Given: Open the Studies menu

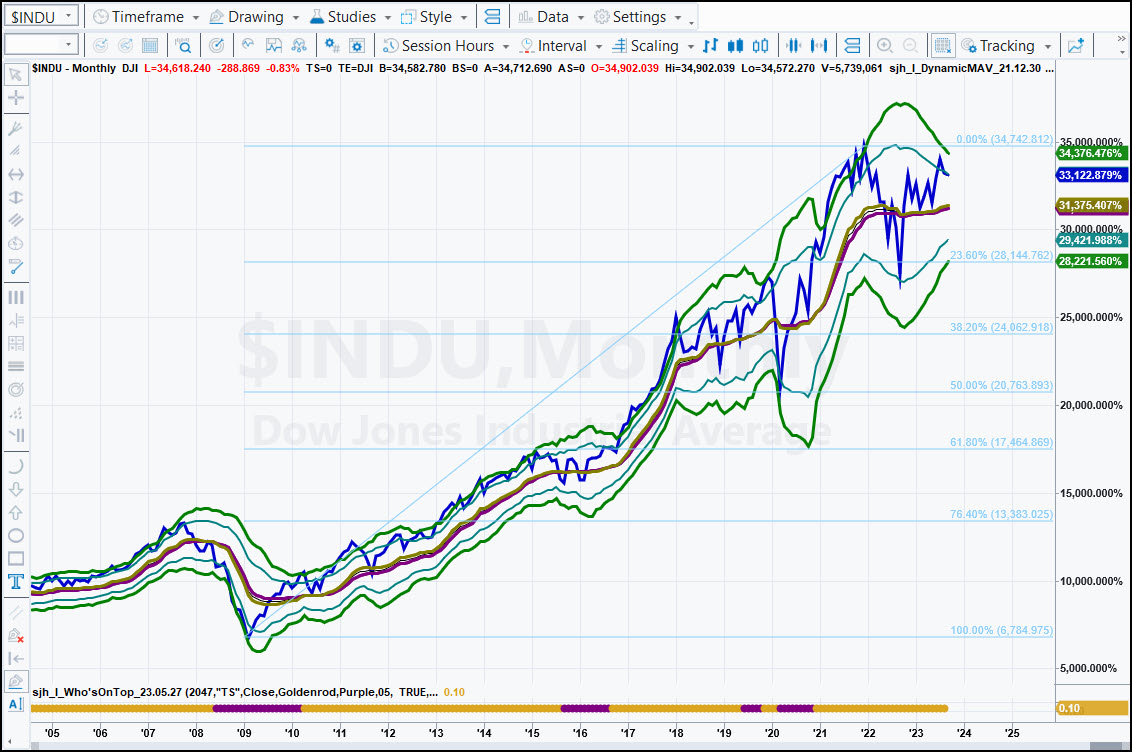Looking at the screenshot, I should [x=350, y=17].
